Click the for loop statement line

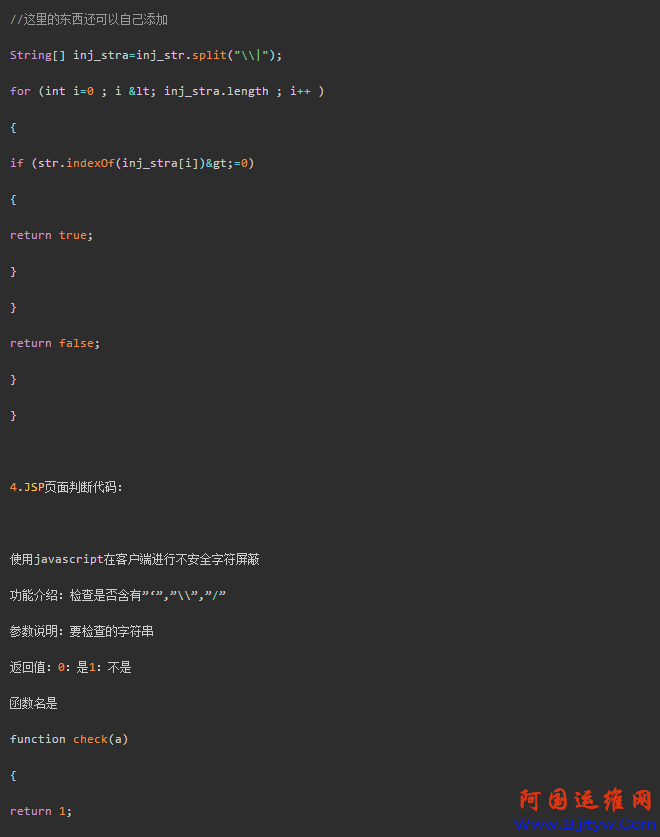pos(167,91)
